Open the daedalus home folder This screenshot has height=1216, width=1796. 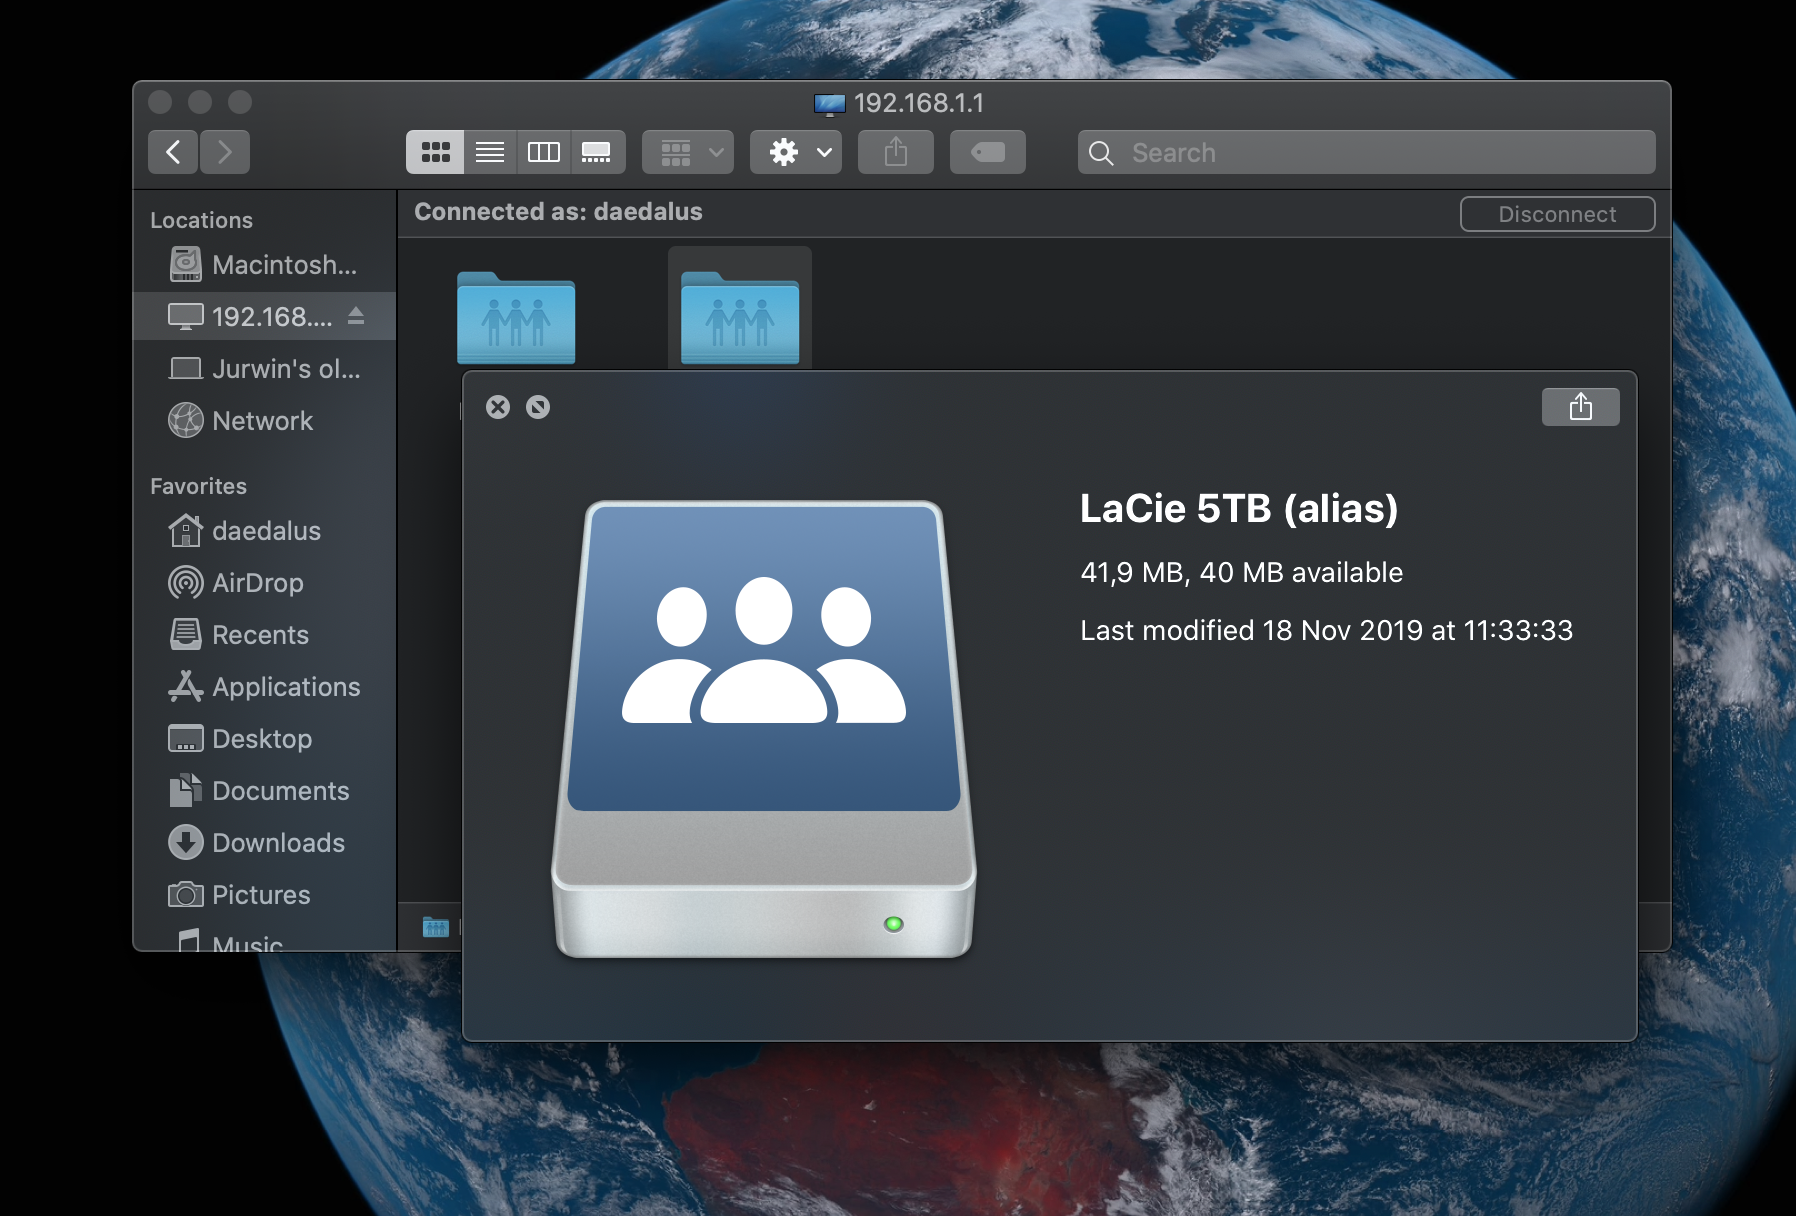265,531
